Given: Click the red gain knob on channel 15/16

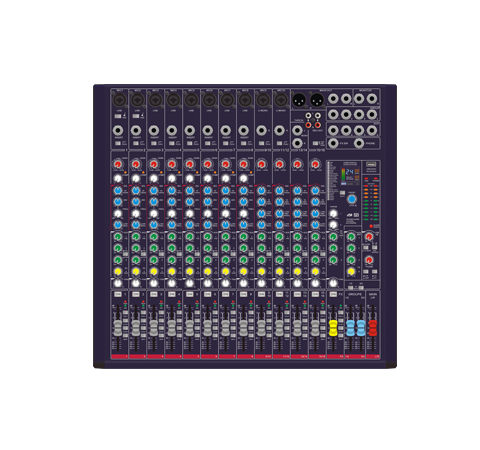Looking at the screenshot, I should coord(315,164).
